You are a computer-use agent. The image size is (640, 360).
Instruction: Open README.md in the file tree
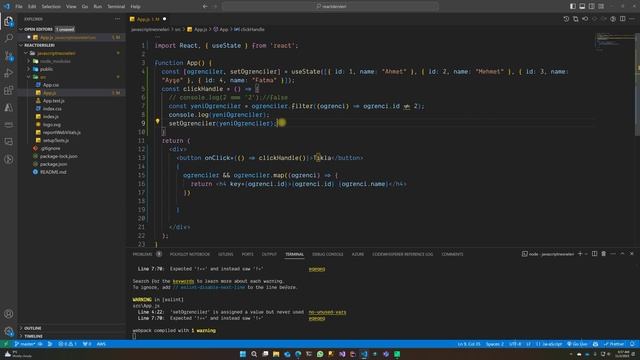point(53,172)
